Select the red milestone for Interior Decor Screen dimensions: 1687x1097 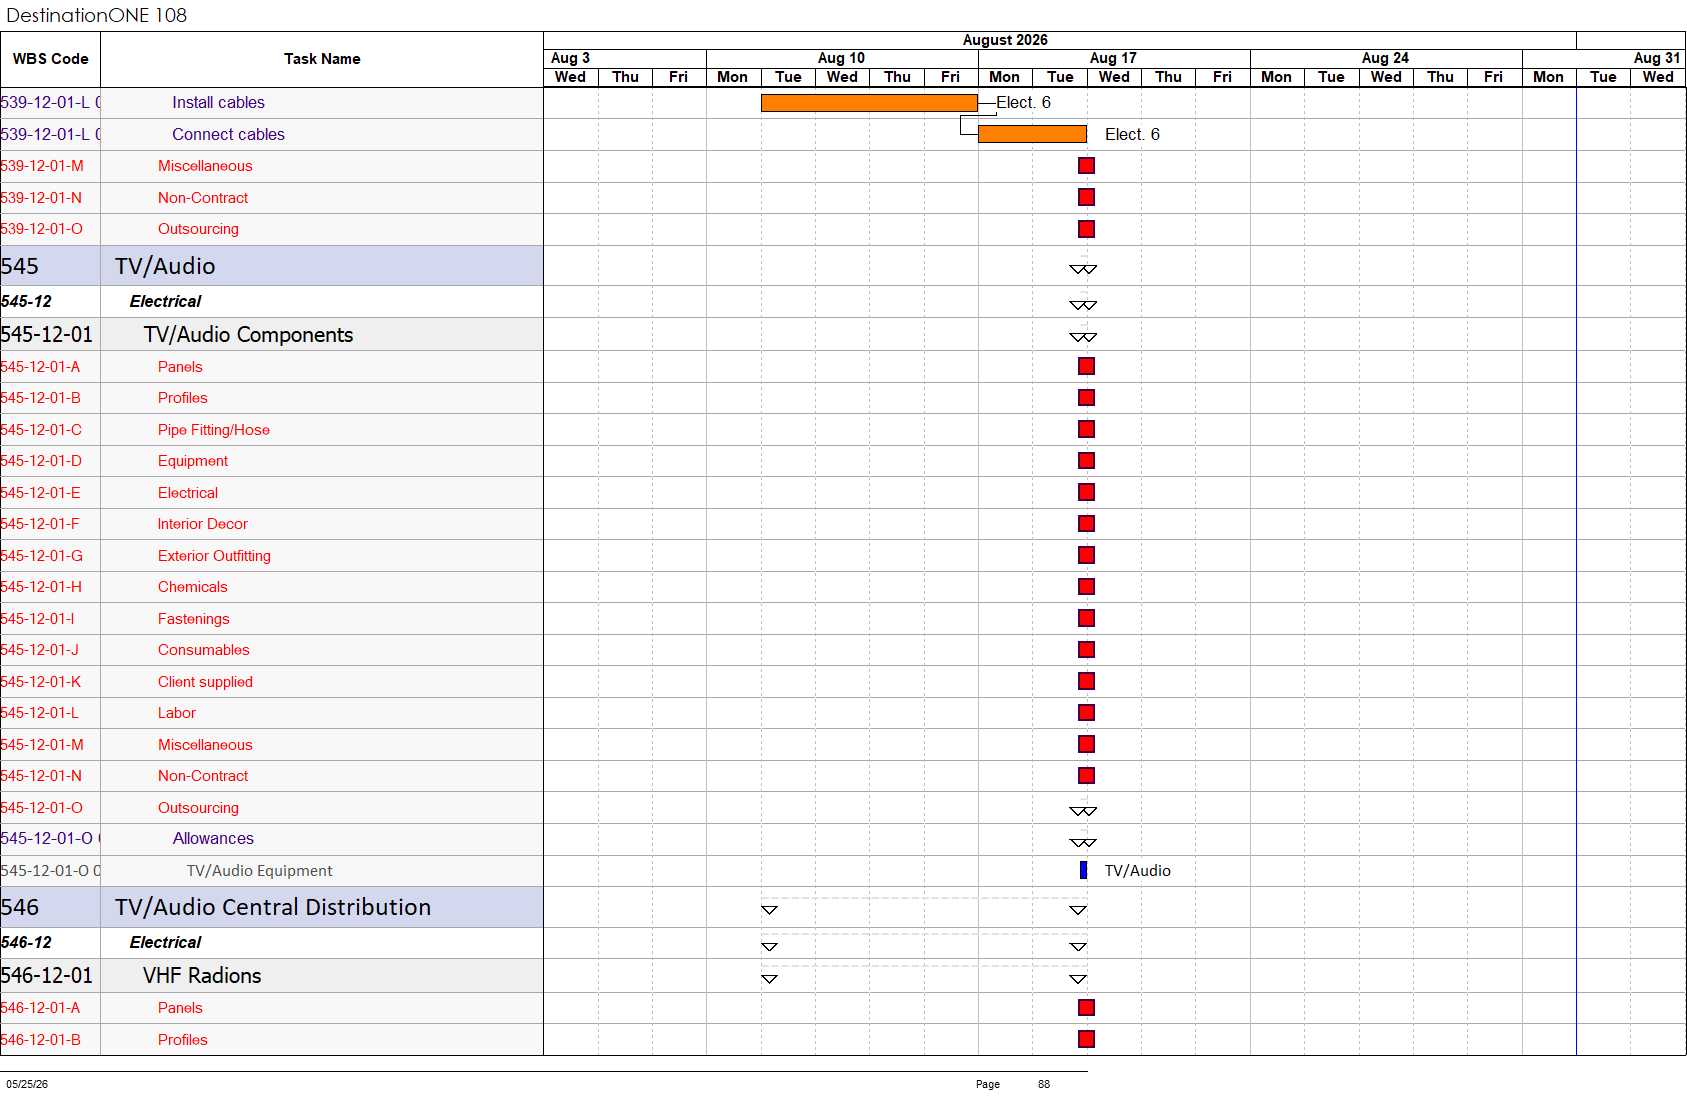(x=1086, y=524)
